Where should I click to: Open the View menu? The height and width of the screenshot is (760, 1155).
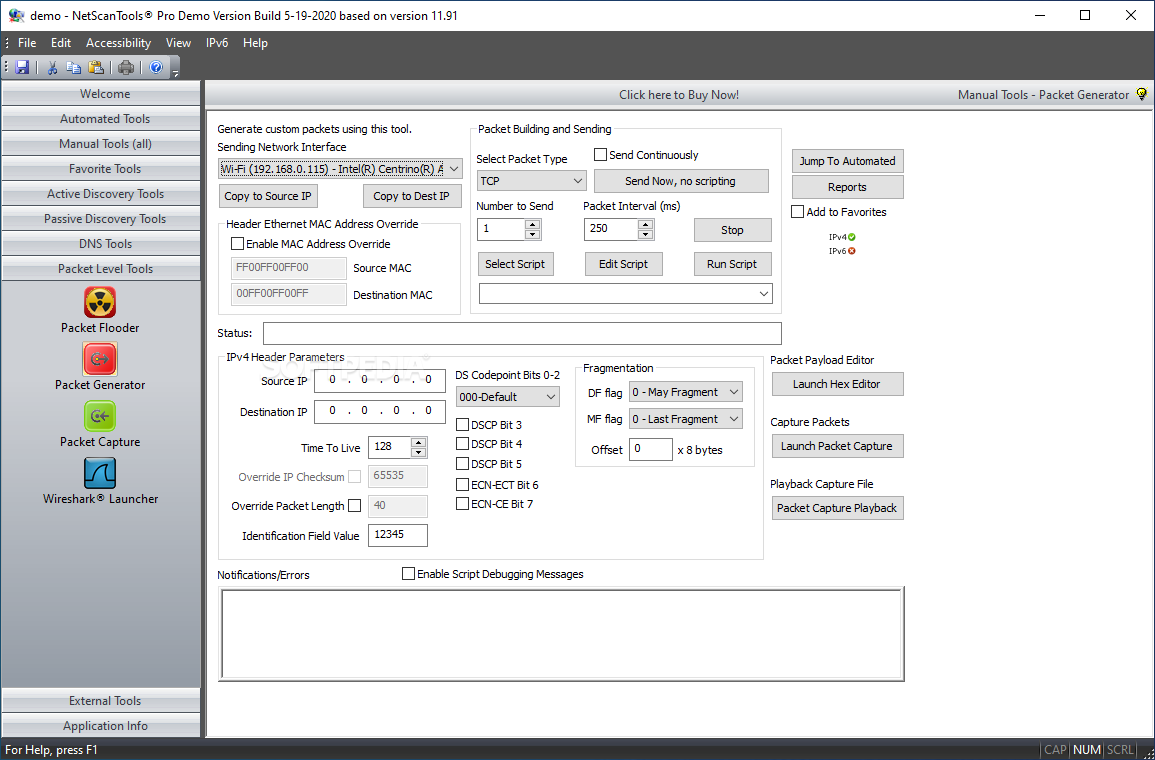(178, 43)
